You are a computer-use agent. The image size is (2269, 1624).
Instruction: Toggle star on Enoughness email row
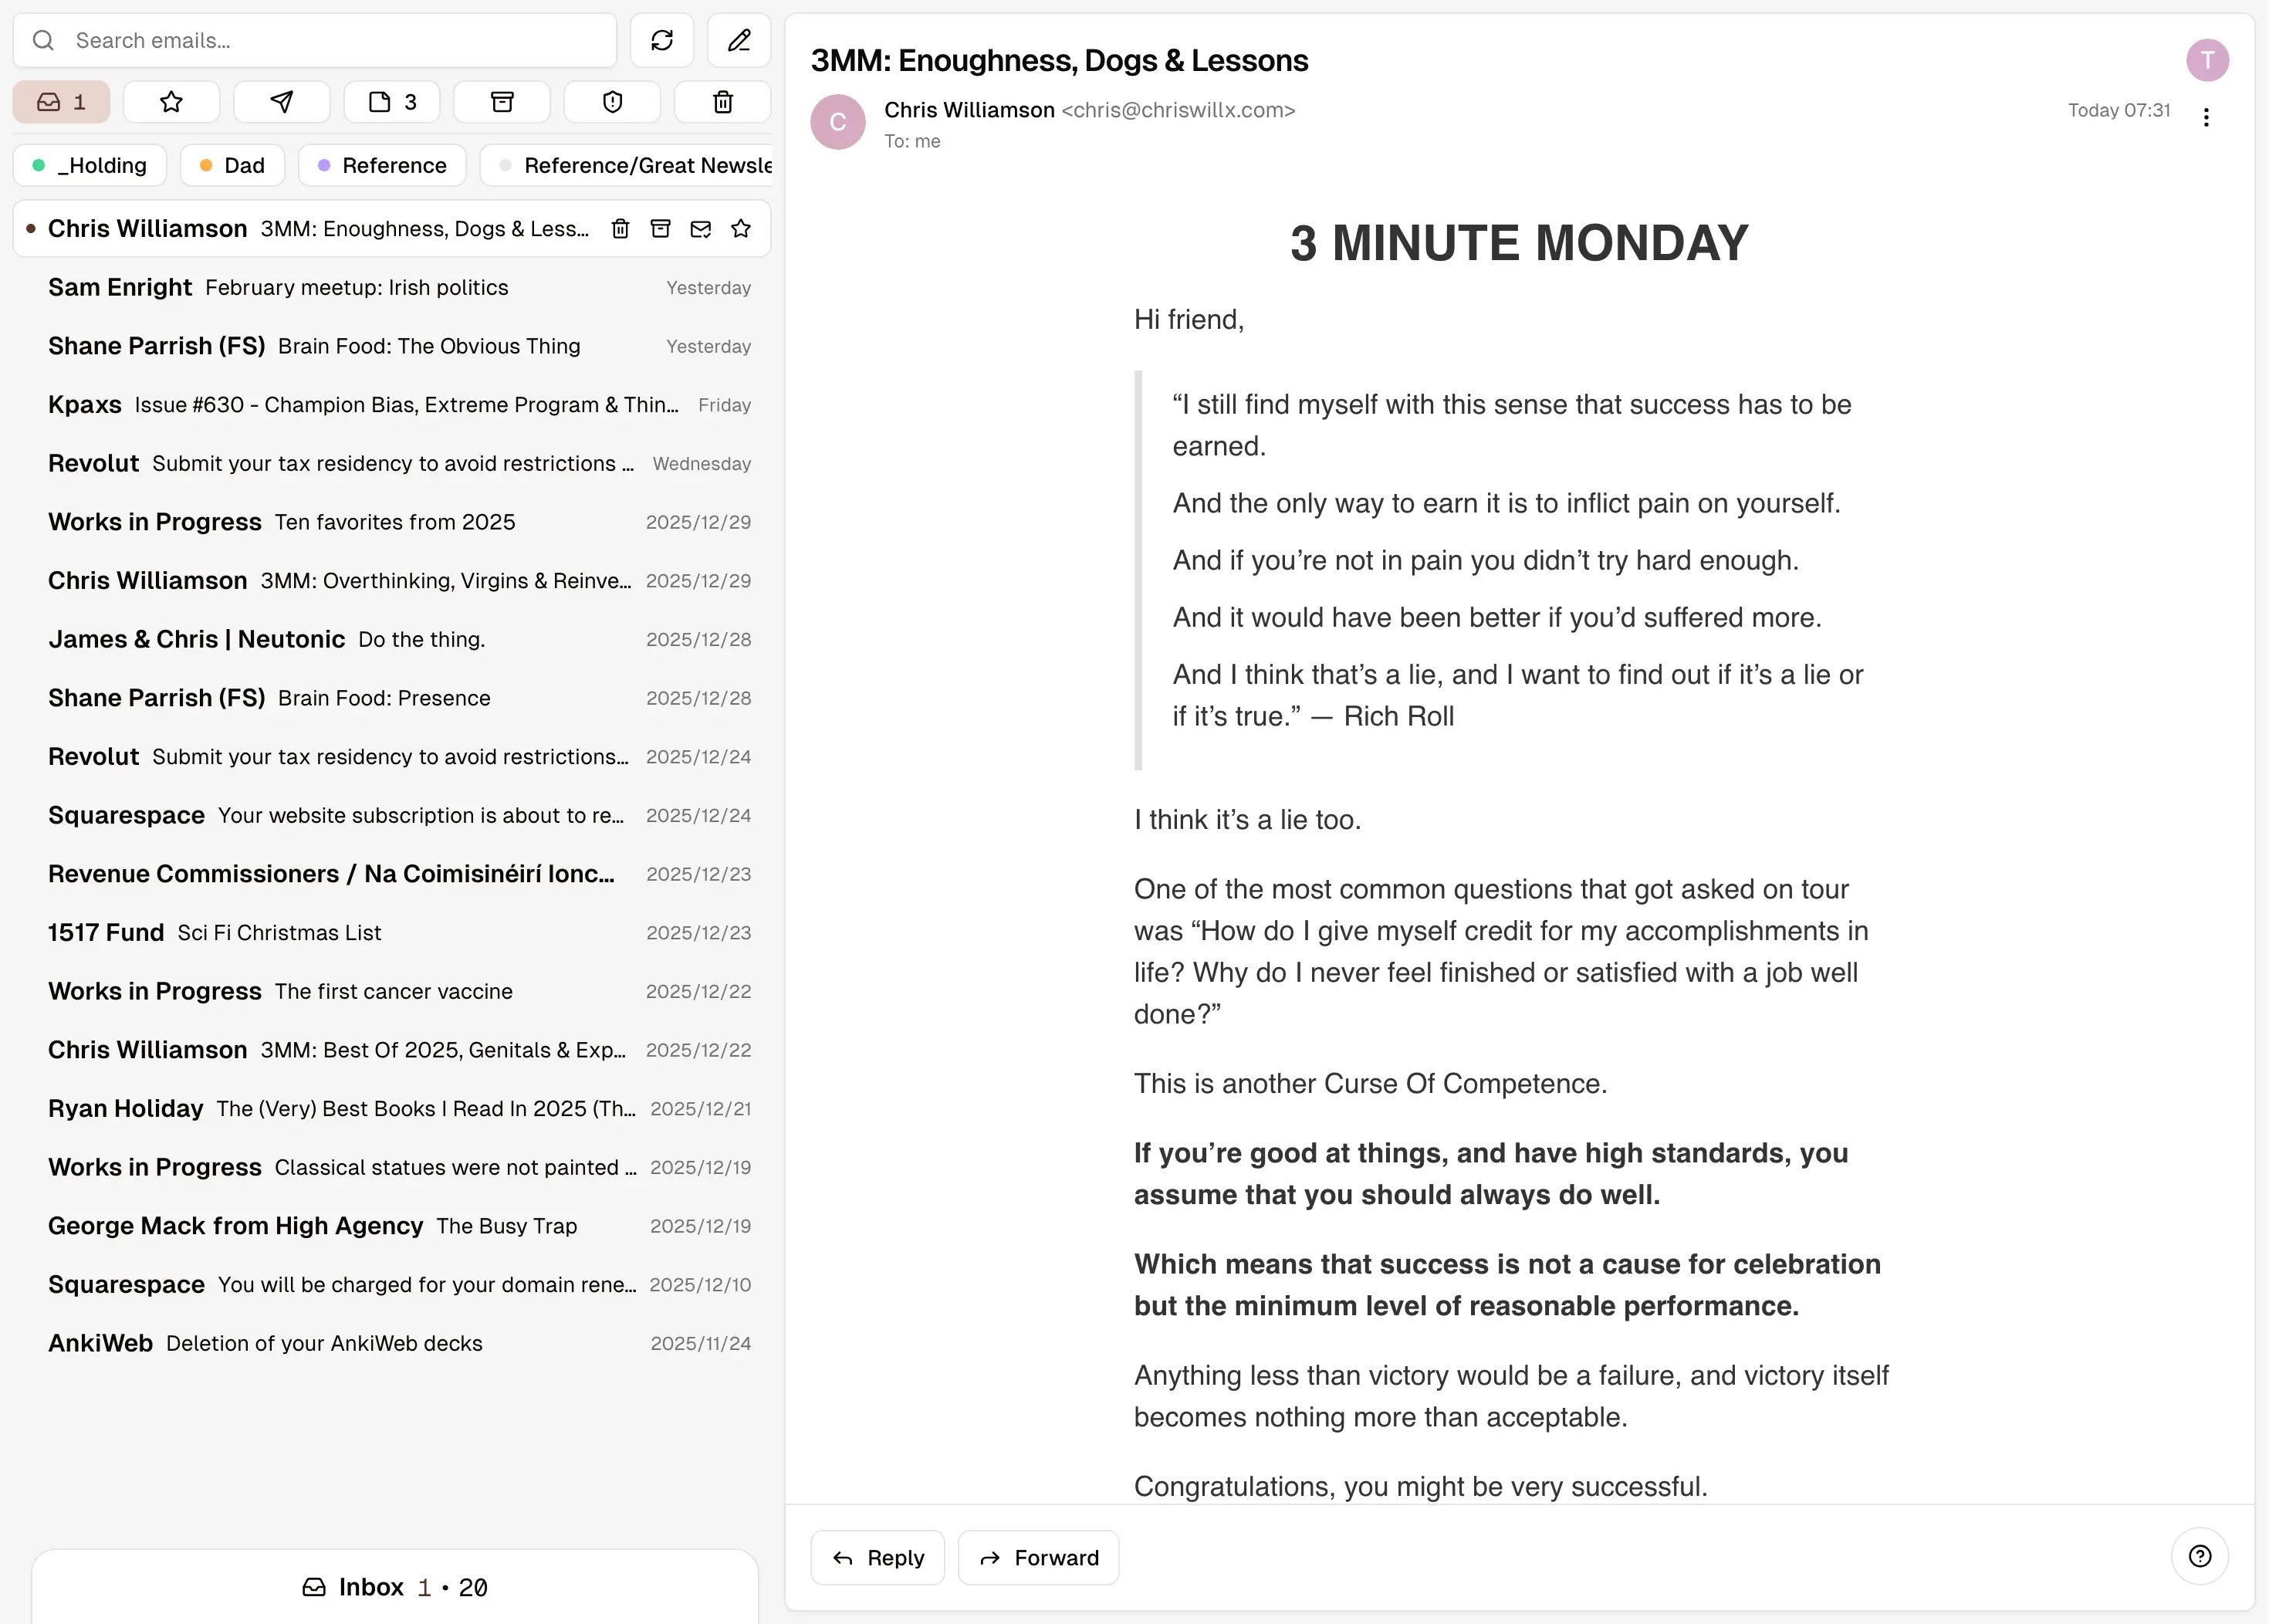[x=740, y=229]
